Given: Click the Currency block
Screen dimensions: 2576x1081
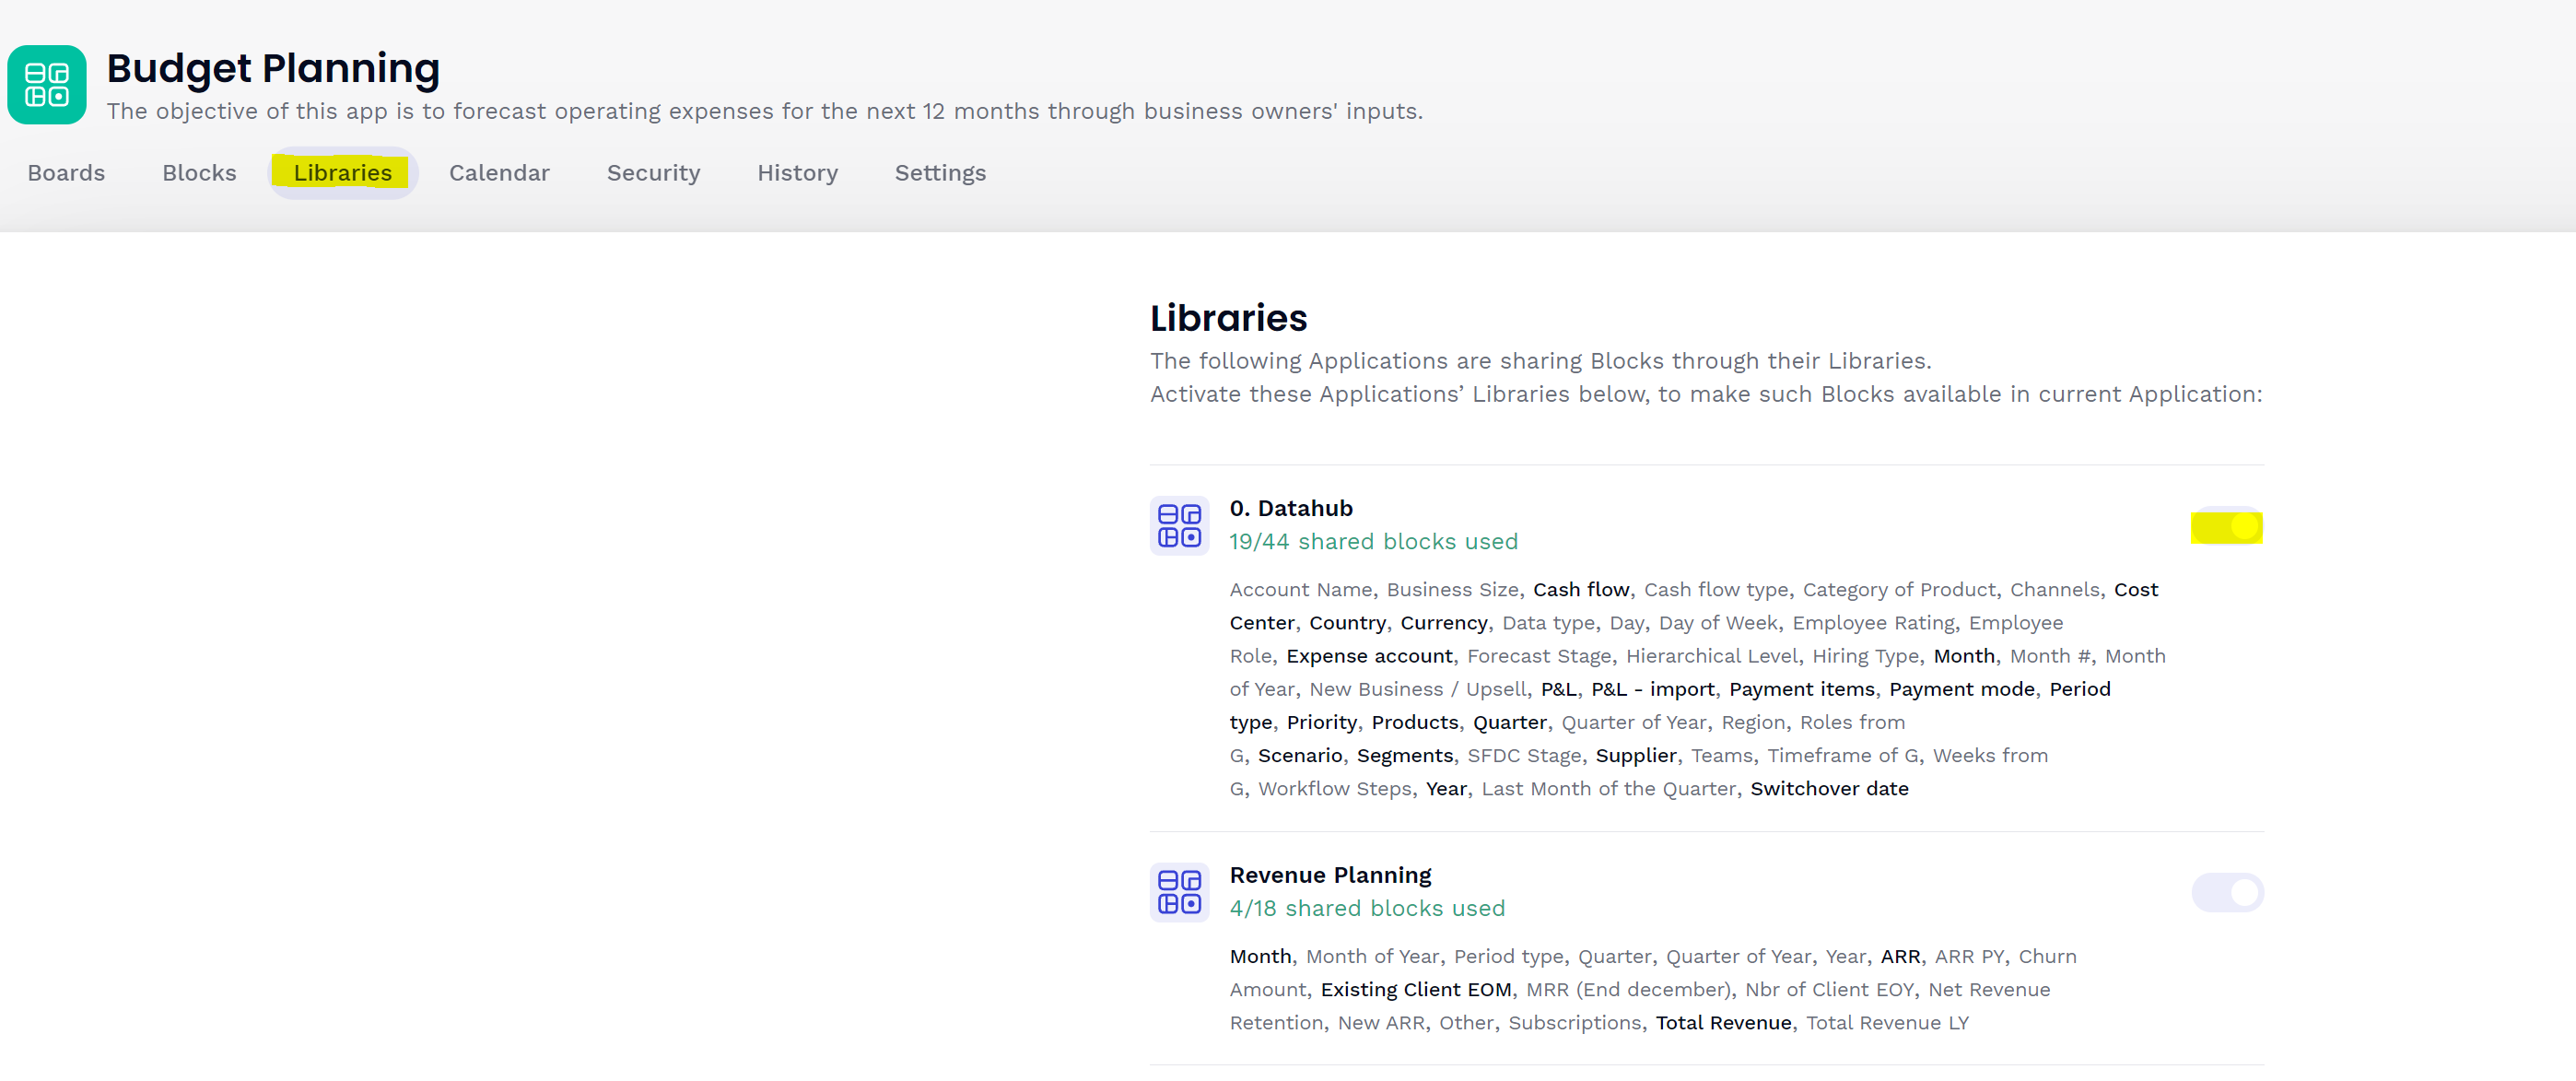Looking at the screenshot, I should pyautogui.click(x=1443, y=623).
